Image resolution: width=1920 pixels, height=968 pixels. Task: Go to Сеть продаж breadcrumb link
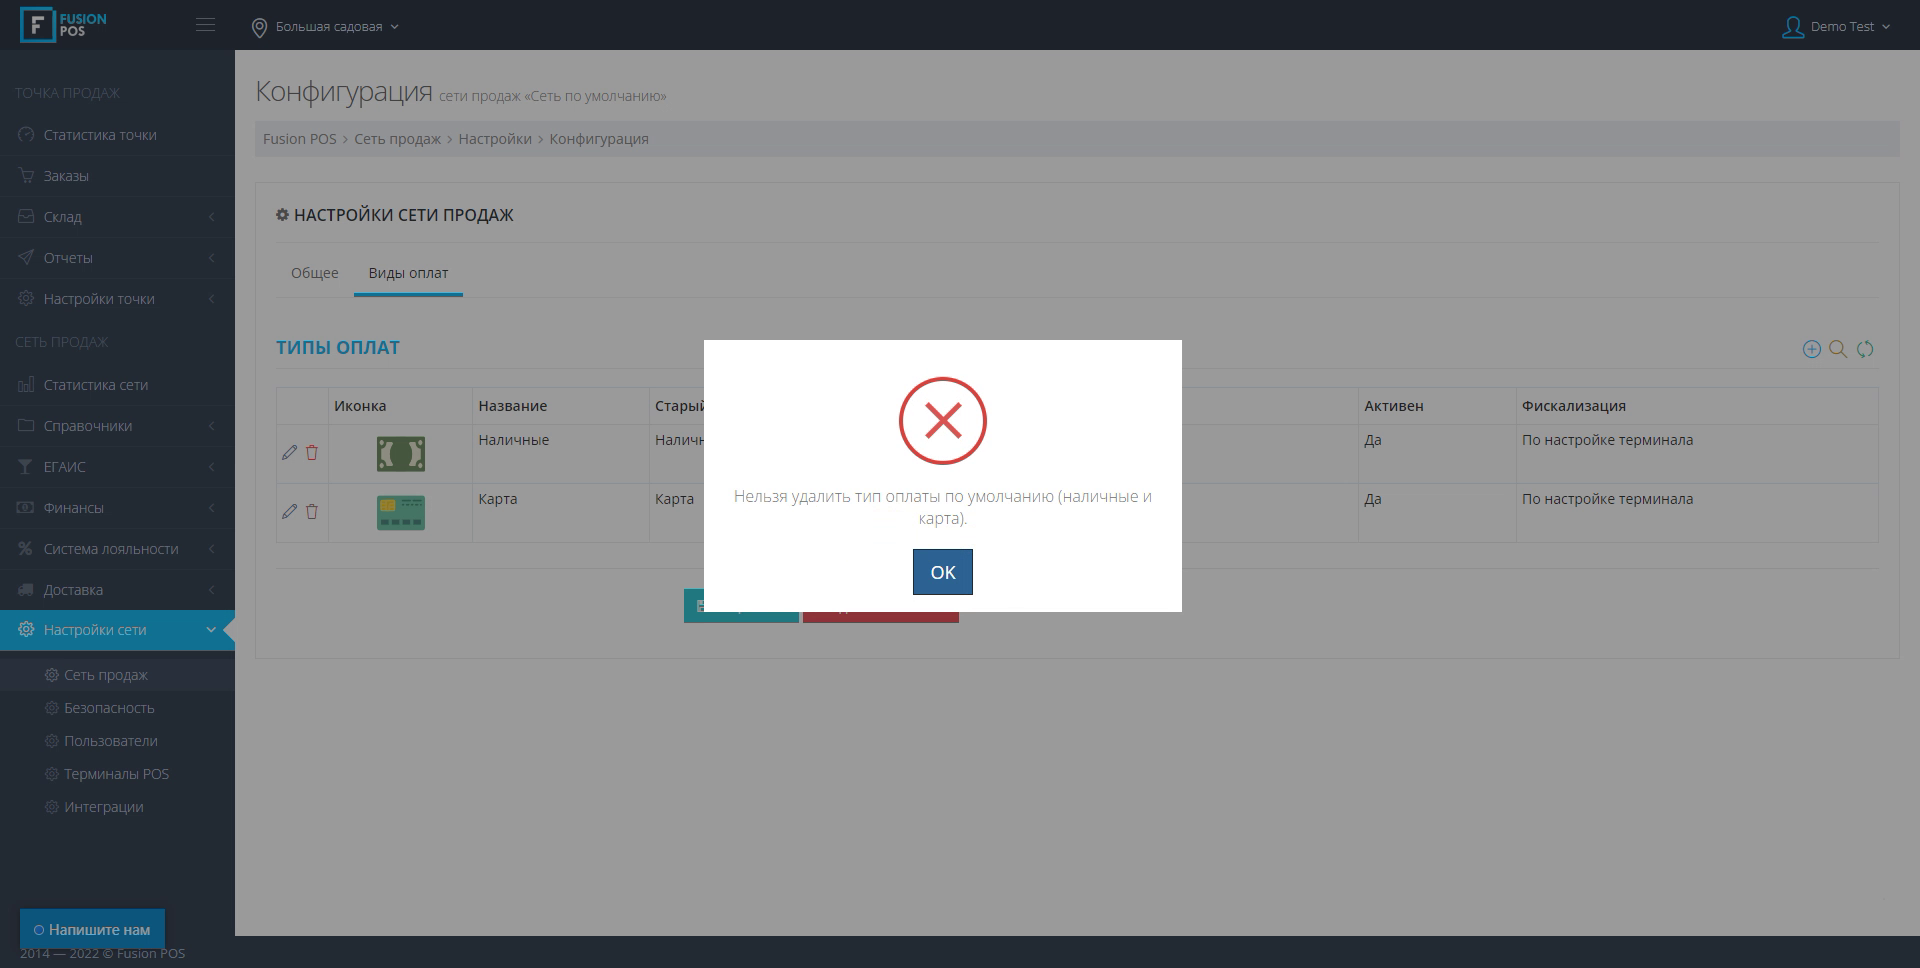click(397, 139)
